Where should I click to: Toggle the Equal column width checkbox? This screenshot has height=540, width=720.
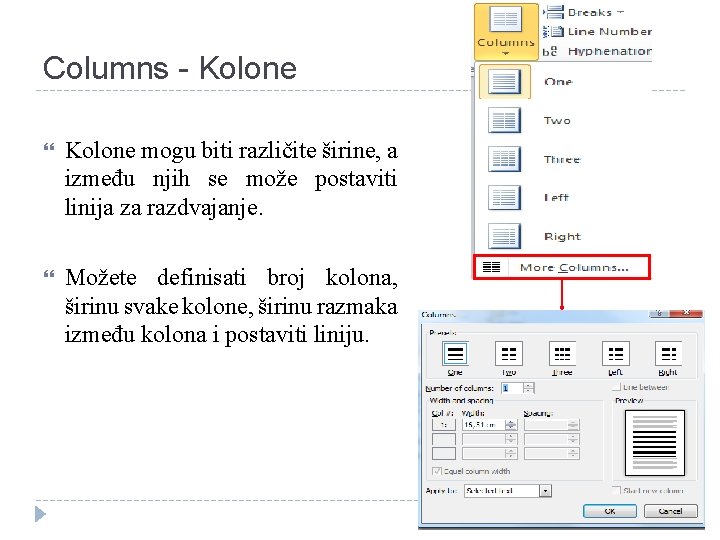click(437, 471)
